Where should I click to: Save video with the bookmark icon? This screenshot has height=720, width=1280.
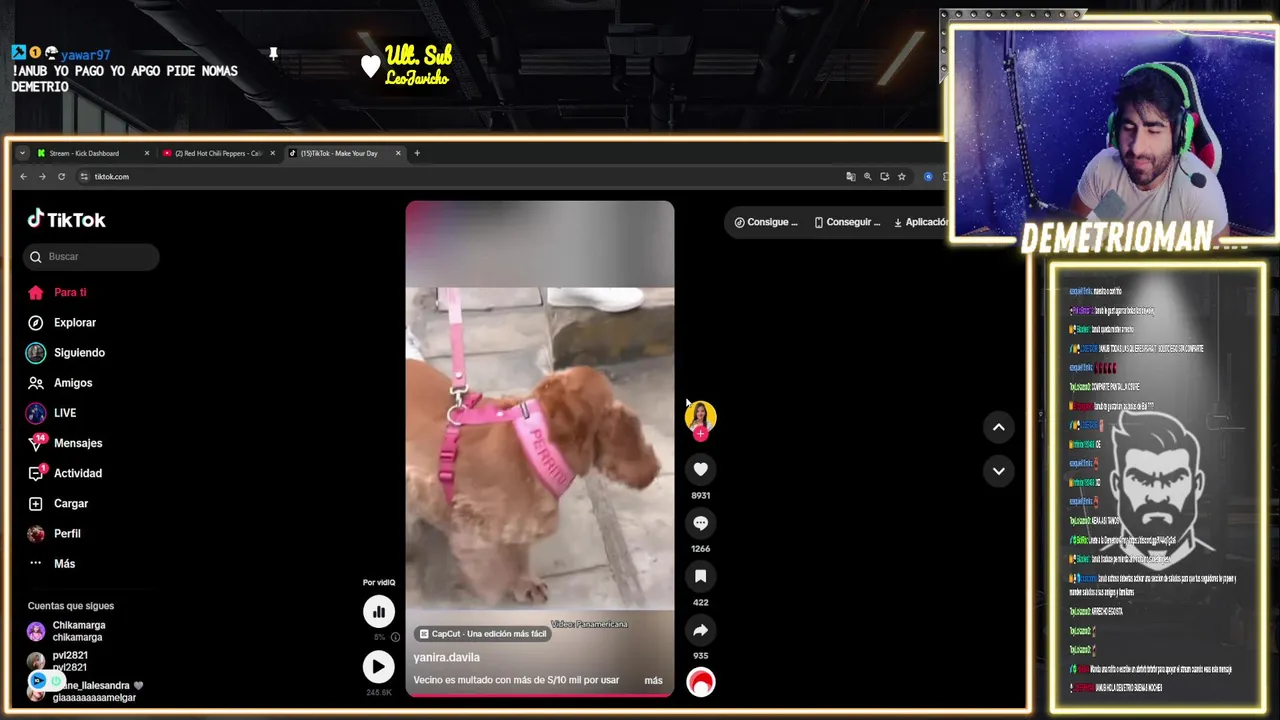700,577
